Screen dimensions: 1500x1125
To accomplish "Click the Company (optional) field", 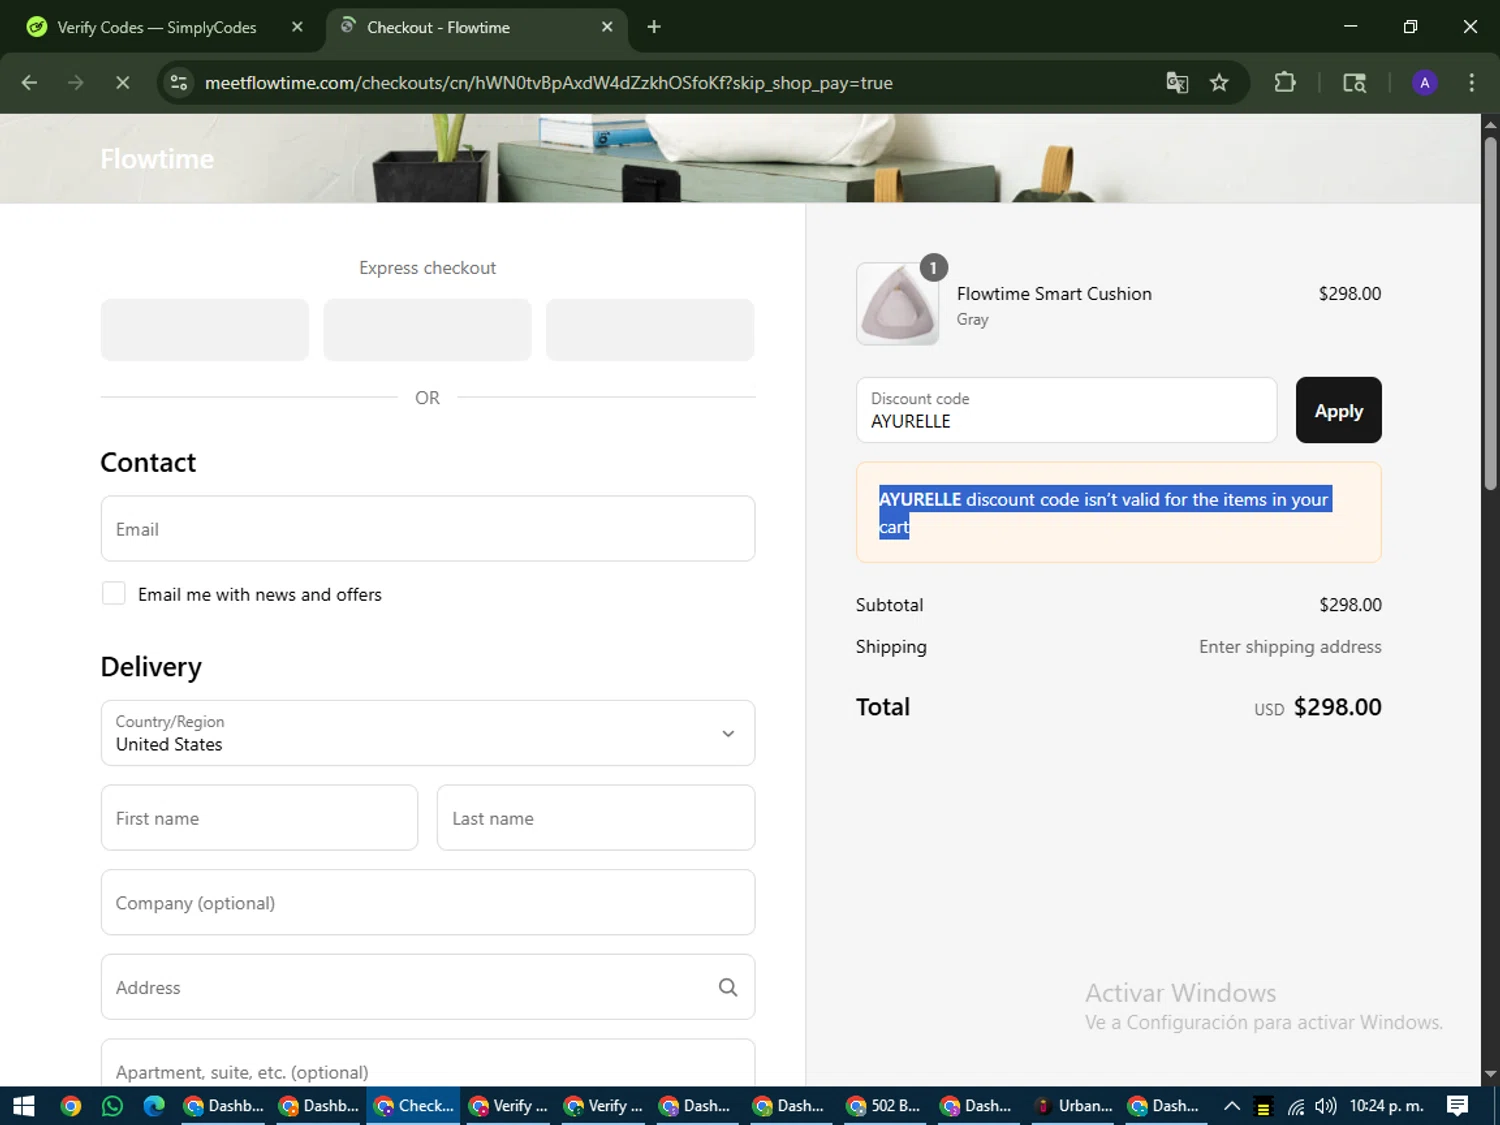I will (x=428, y=903).
